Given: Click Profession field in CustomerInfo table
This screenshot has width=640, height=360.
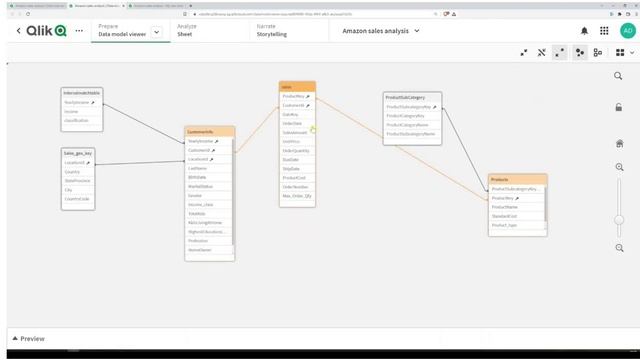Looking at the screenshot, I should [x=208, y=241].
